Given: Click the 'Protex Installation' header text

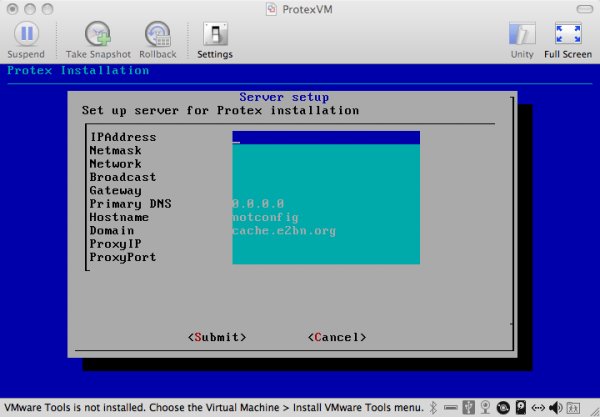Looking at the screenshot, I should coord(78,70).
